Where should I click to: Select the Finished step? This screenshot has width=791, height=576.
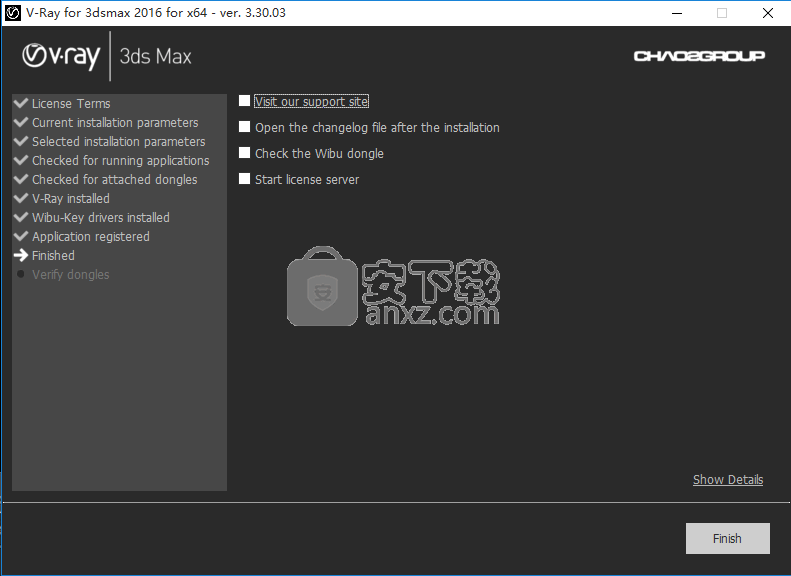coord(53,256)
